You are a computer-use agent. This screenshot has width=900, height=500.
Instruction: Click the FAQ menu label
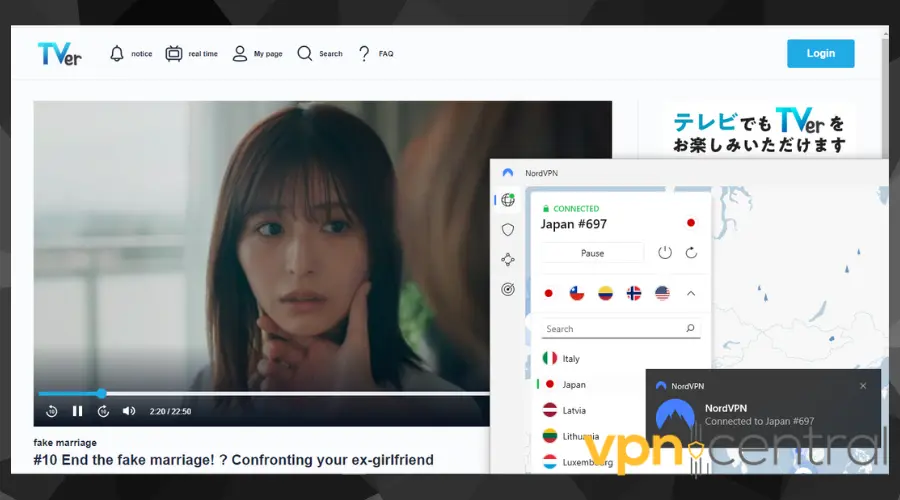(386, 54)
